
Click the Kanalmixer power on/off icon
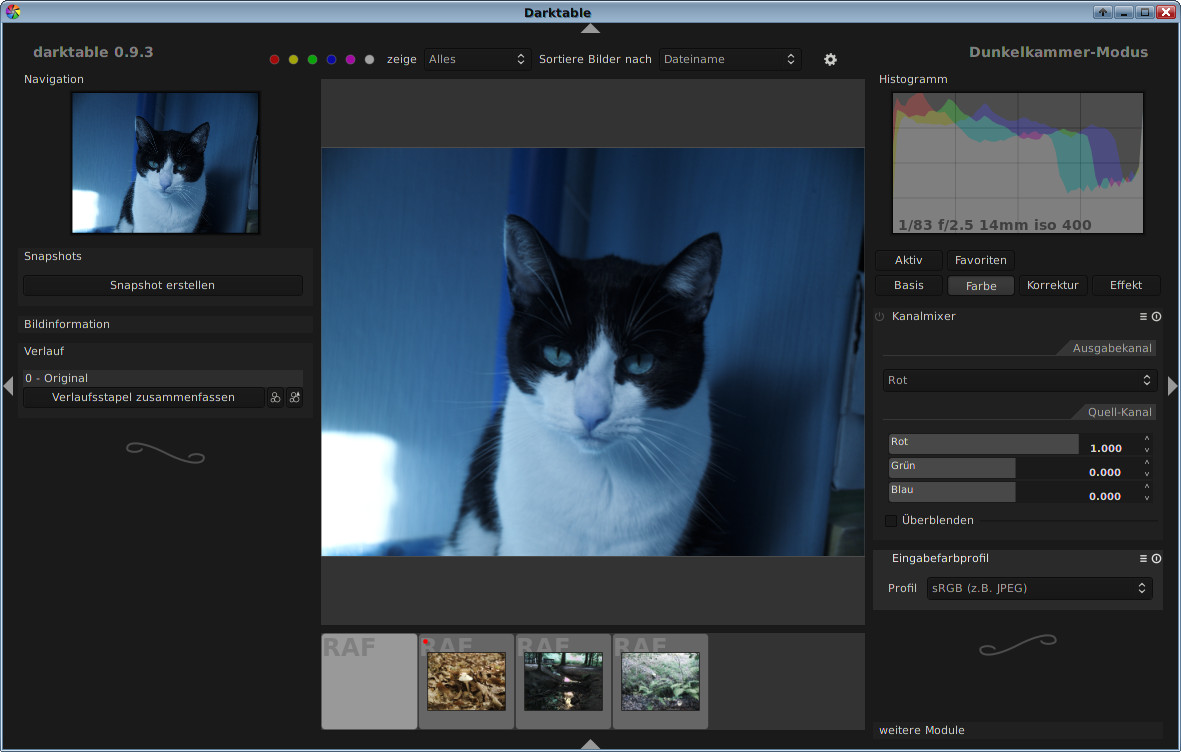click(880, 316)
